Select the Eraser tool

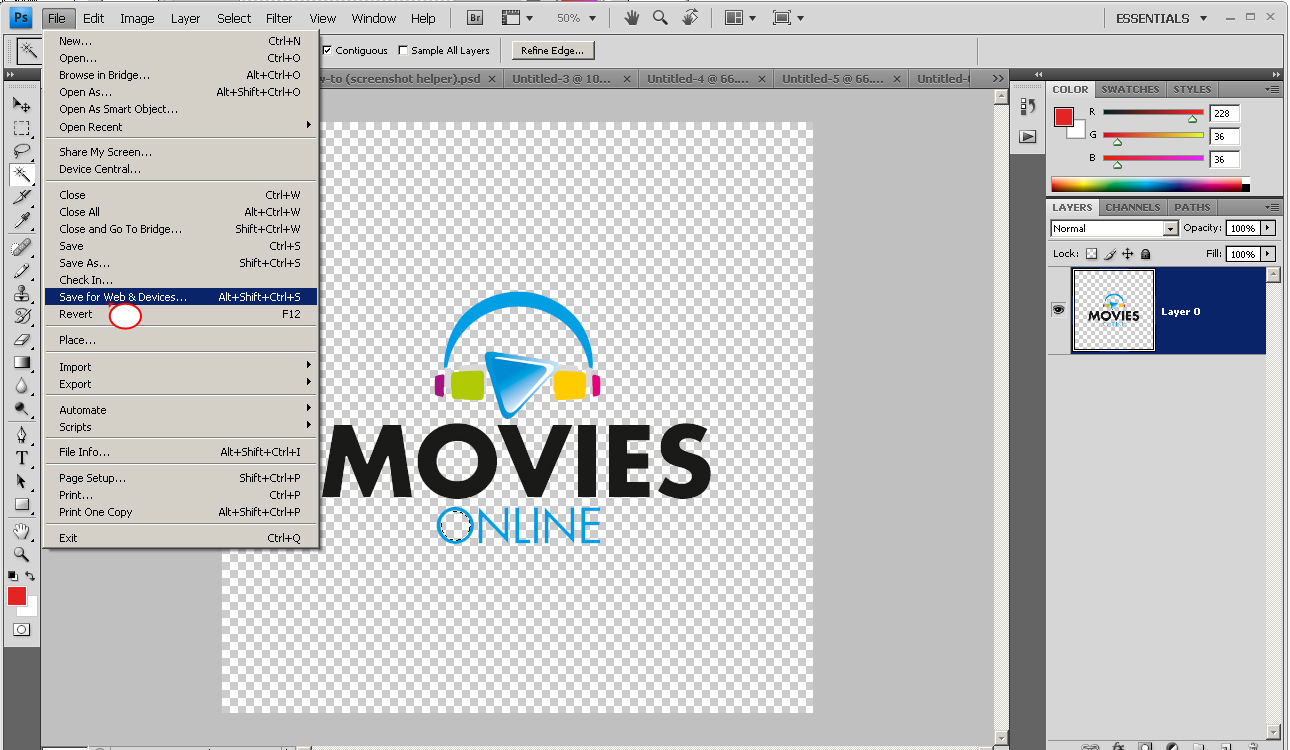pos(22,340)
